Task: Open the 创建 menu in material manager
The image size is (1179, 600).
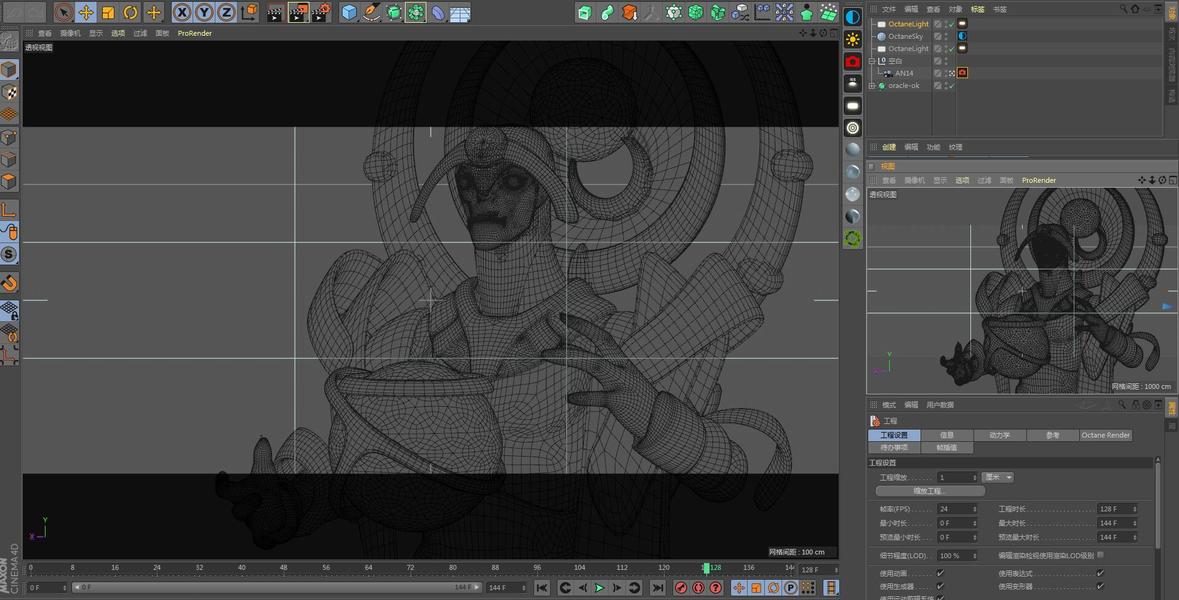Action: click(889, 147)
